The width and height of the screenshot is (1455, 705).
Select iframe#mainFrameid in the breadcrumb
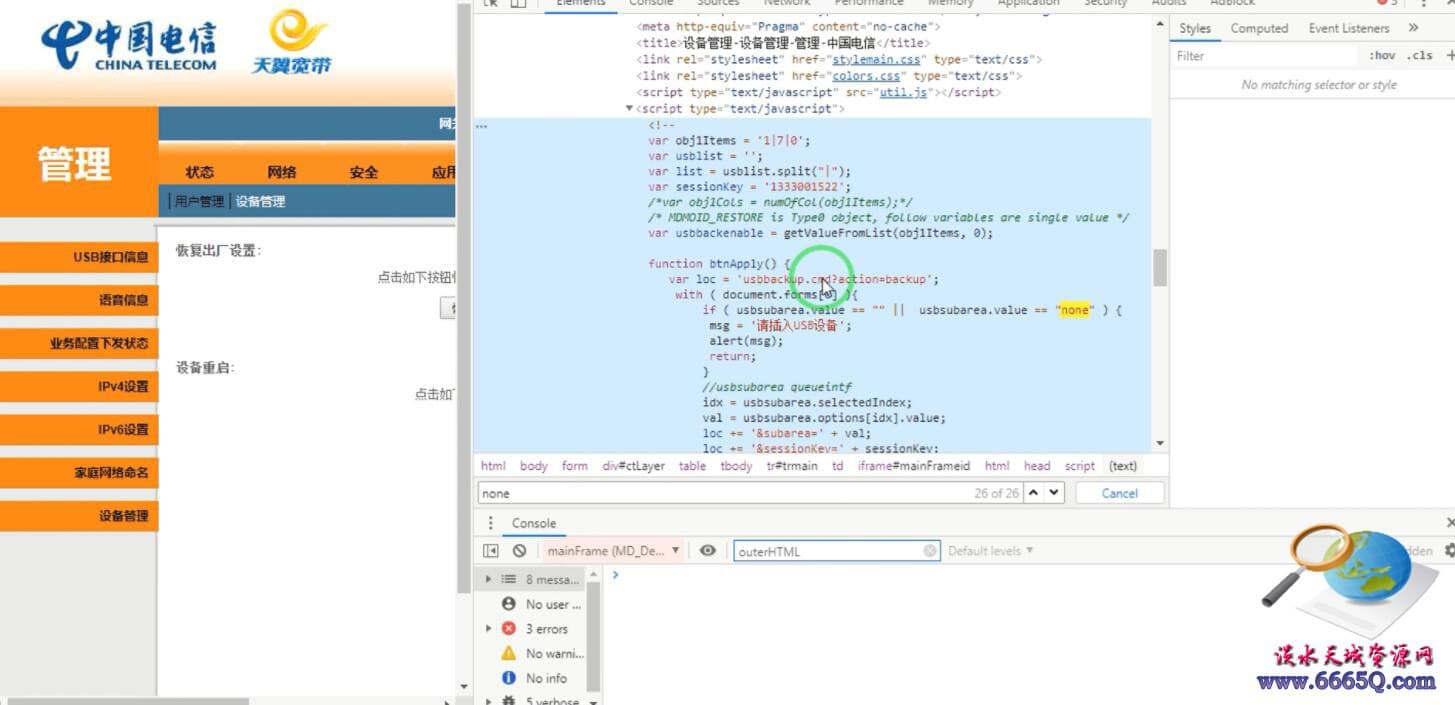(914, 466)
